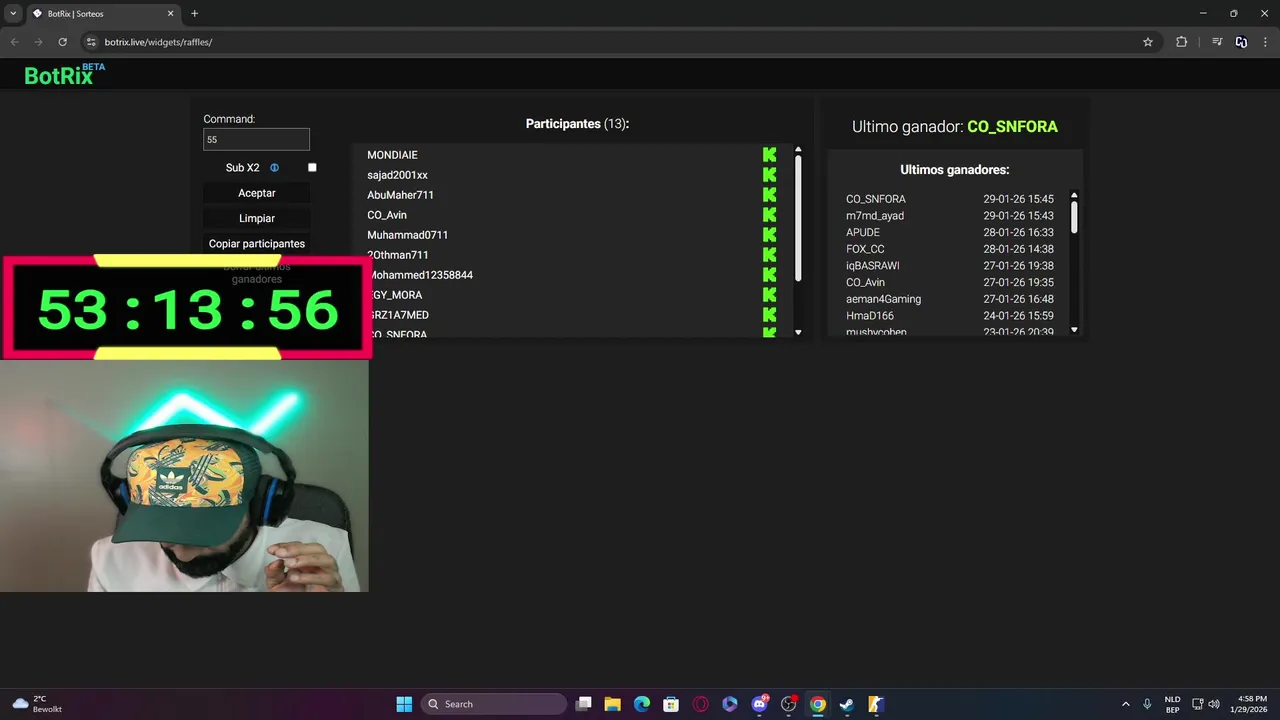Image resolution: width=1280 pixels, height=720 pixels.
Task: Open Task View on the taskbar
Action: (x=584, y=704)
